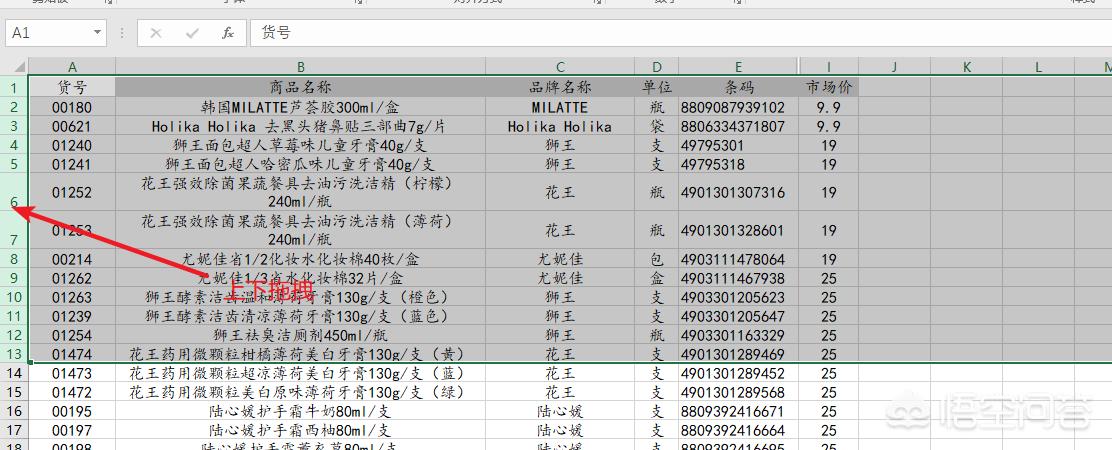Click the Insert Function fx icon
Screen dimensions: 1112x450
click(228, 33)
